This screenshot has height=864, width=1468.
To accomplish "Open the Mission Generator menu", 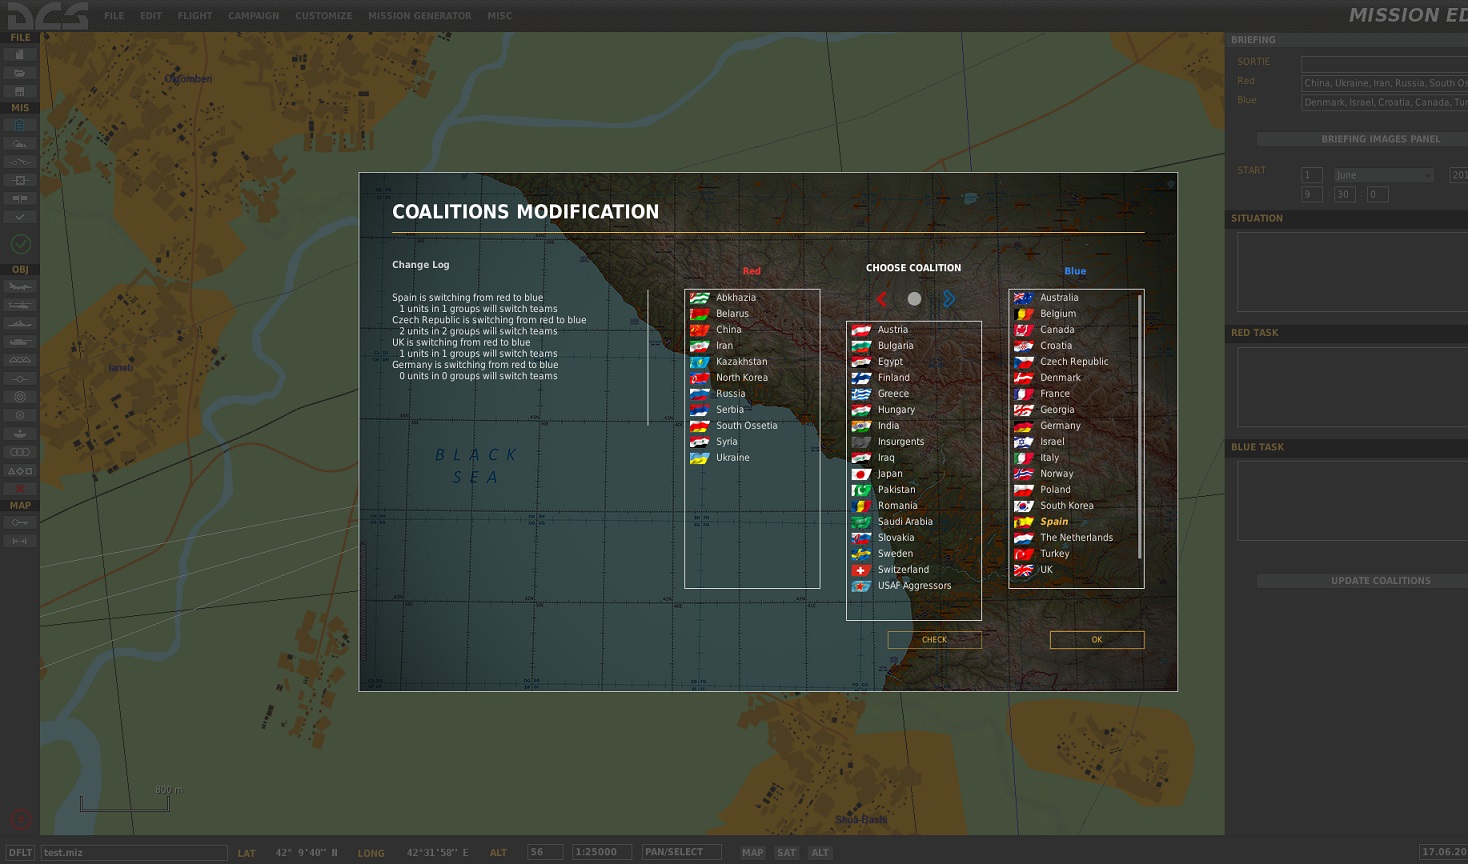I will coord(419,16).
